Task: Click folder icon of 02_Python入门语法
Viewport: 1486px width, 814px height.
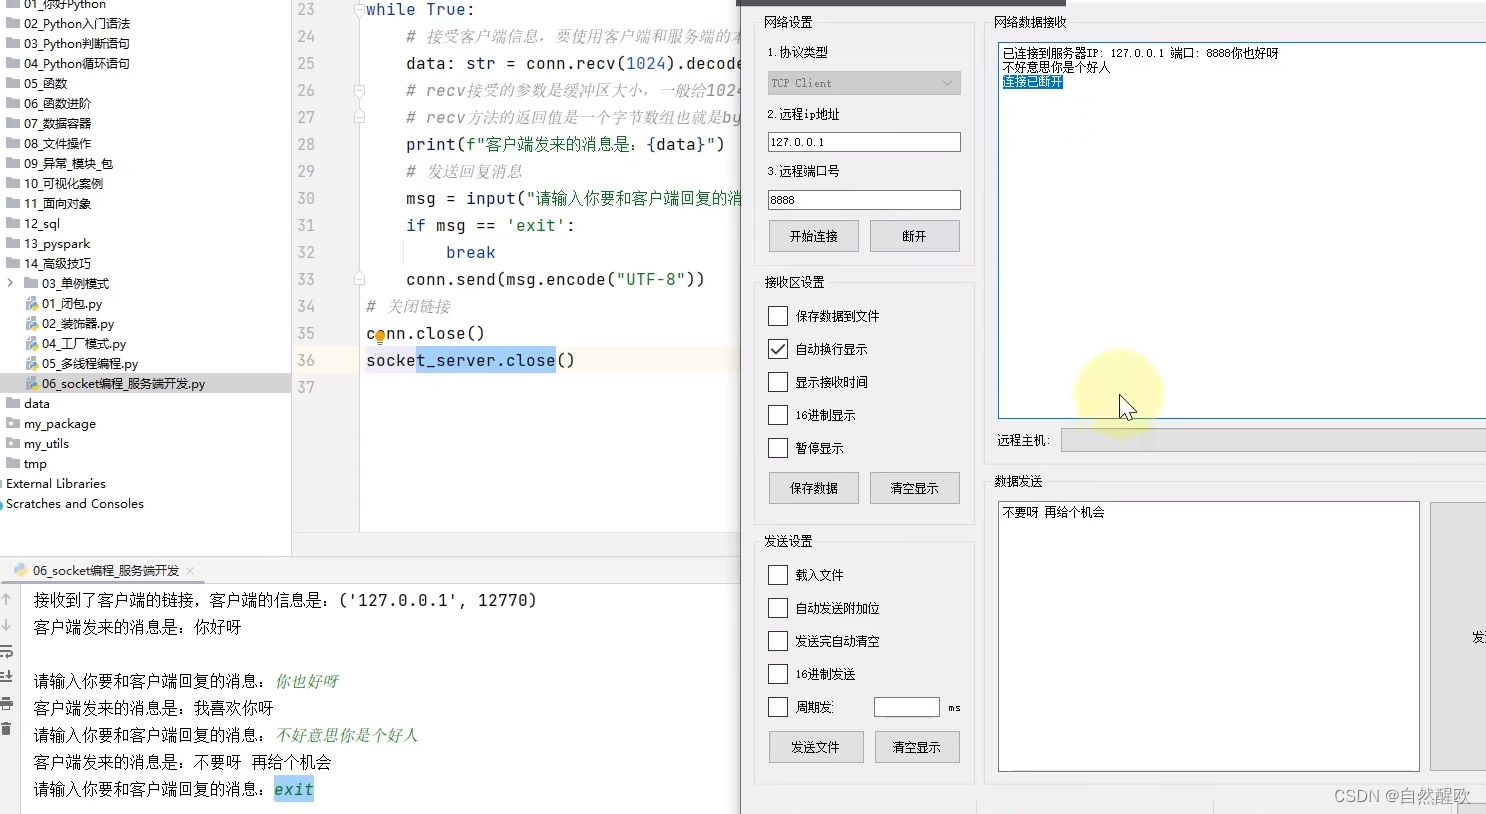Action: coord(13,23)
